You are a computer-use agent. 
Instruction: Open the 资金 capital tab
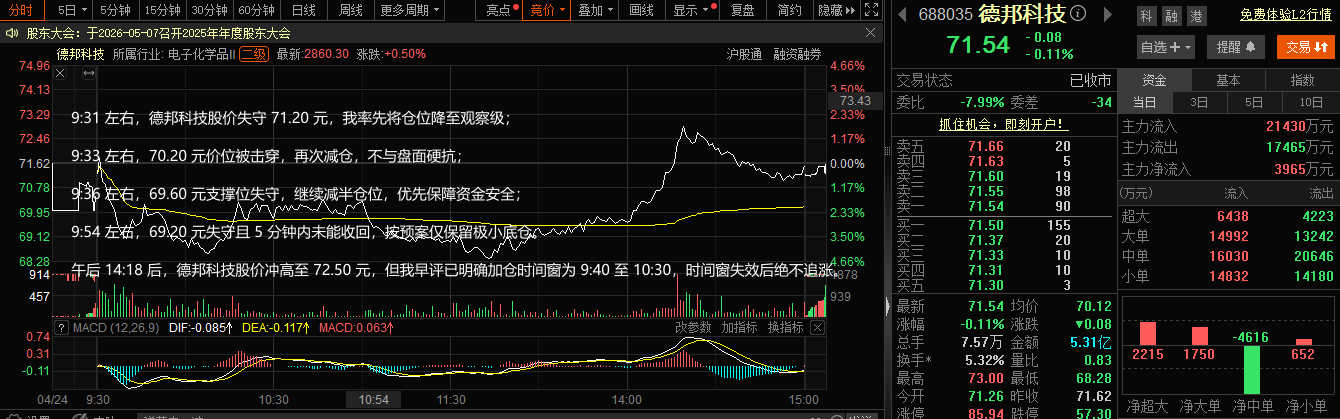pyautogui.click(x=1154, y=81)
